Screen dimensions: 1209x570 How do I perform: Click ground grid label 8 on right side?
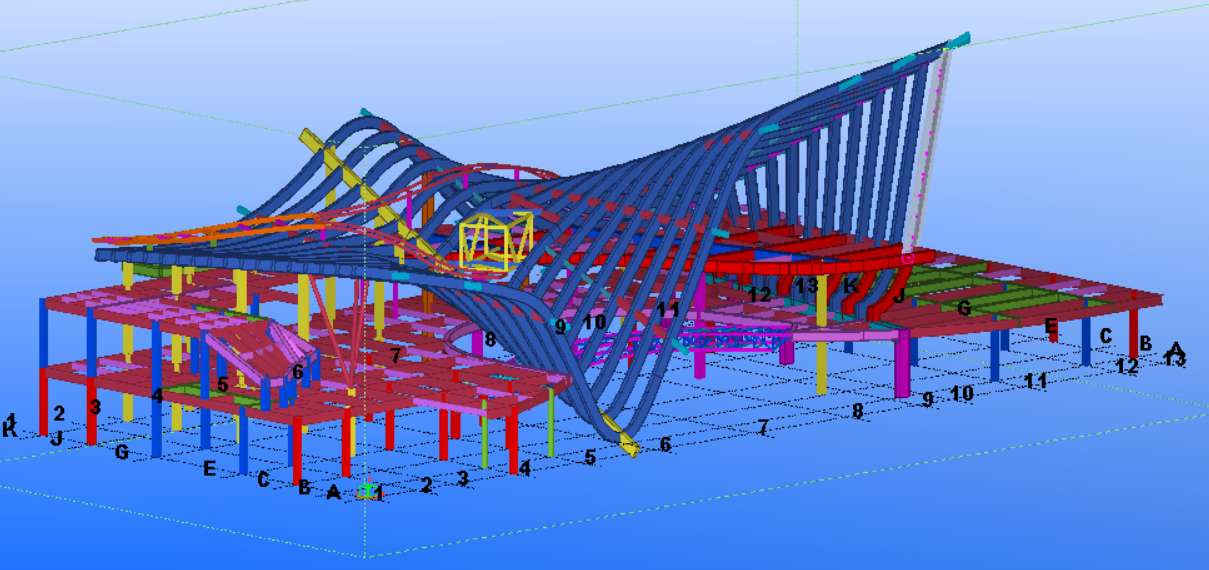point(857,411)
